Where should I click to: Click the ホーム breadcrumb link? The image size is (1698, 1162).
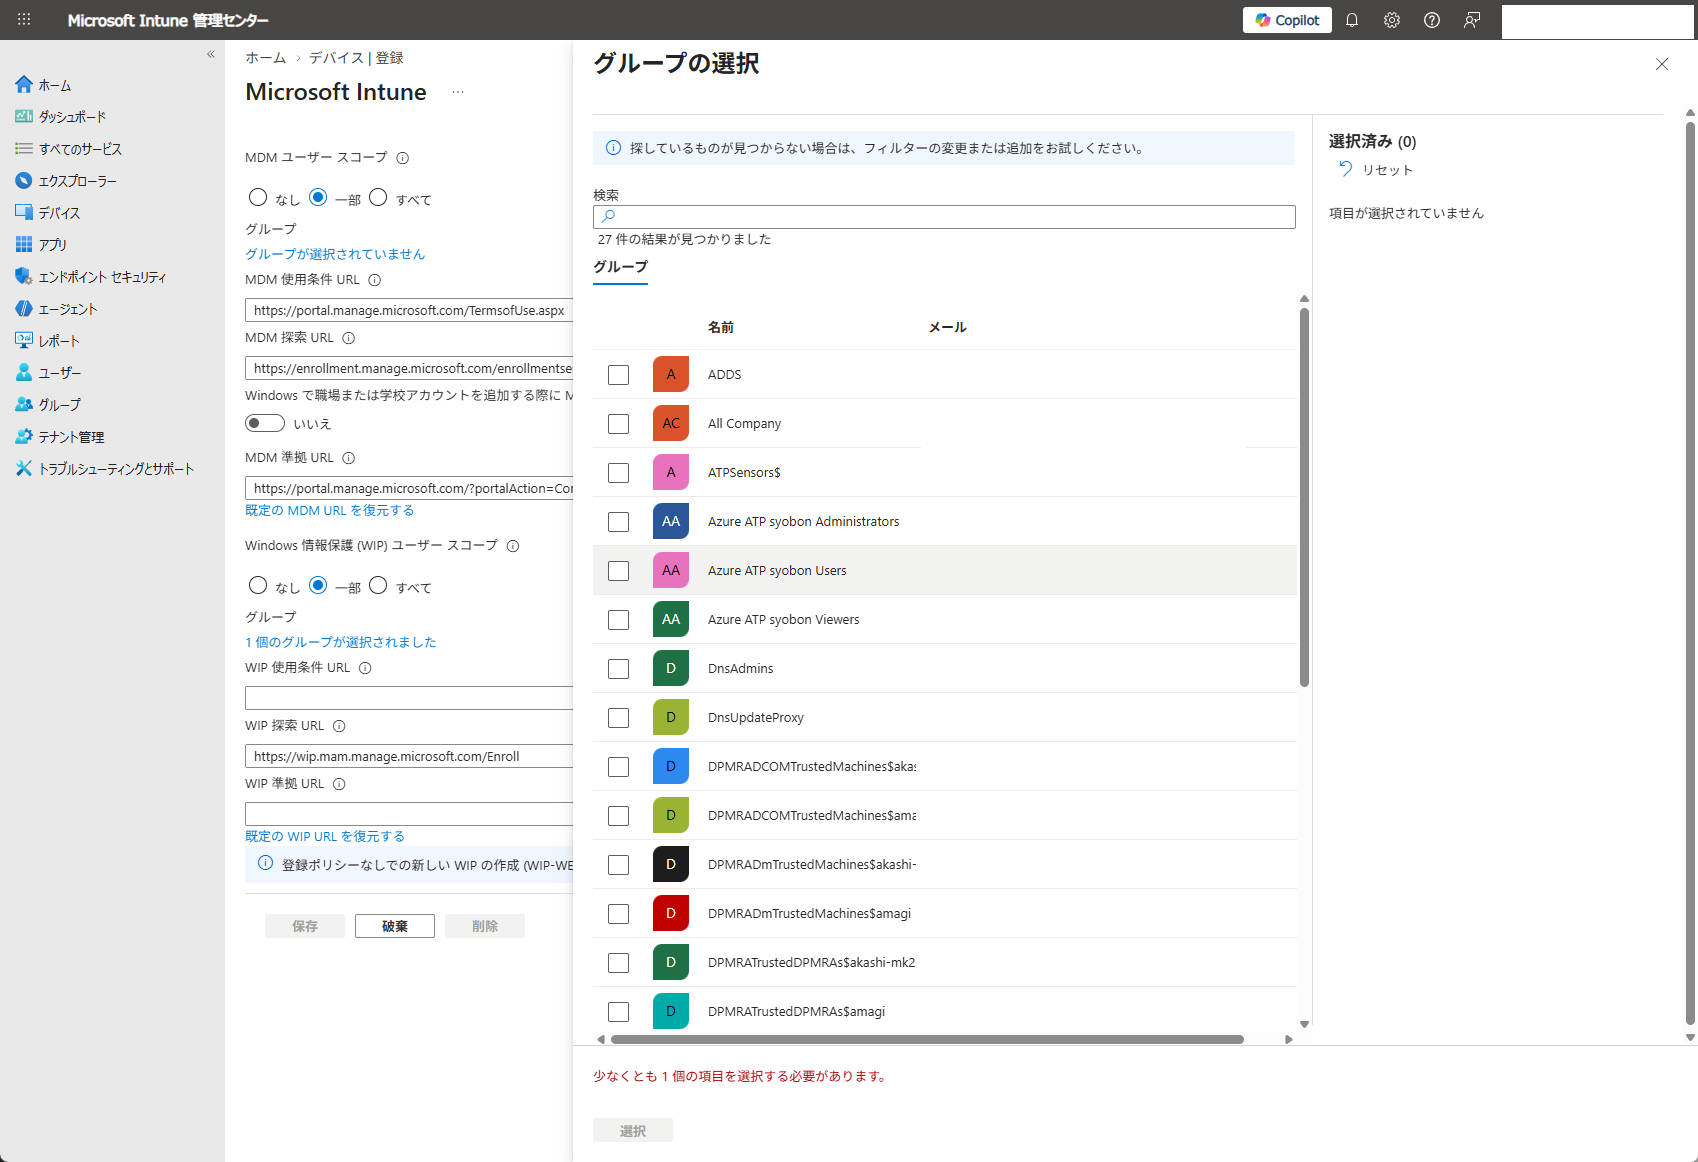[x=265, y=58]
